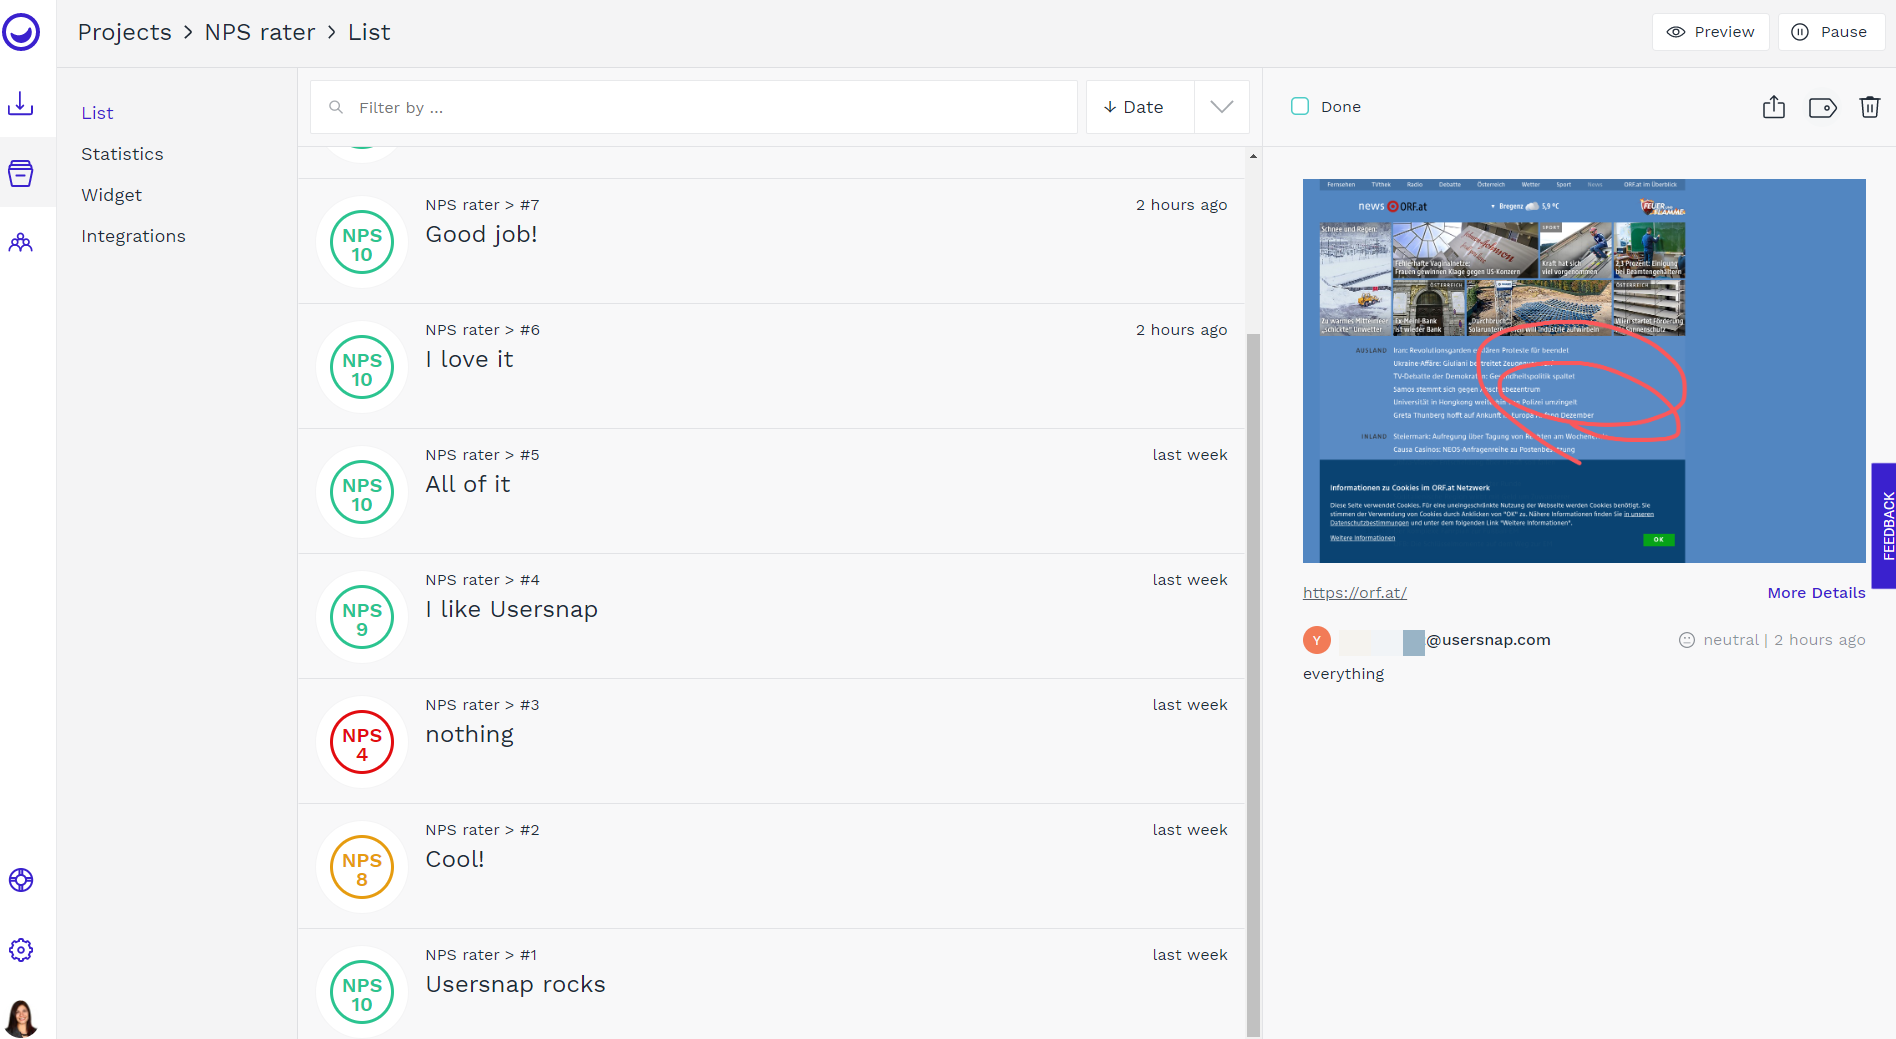Click NPS 10 badge for Usersnap rocks
The height and width of the screenshot is (1039, 1896).
click(x=362, y=992)
